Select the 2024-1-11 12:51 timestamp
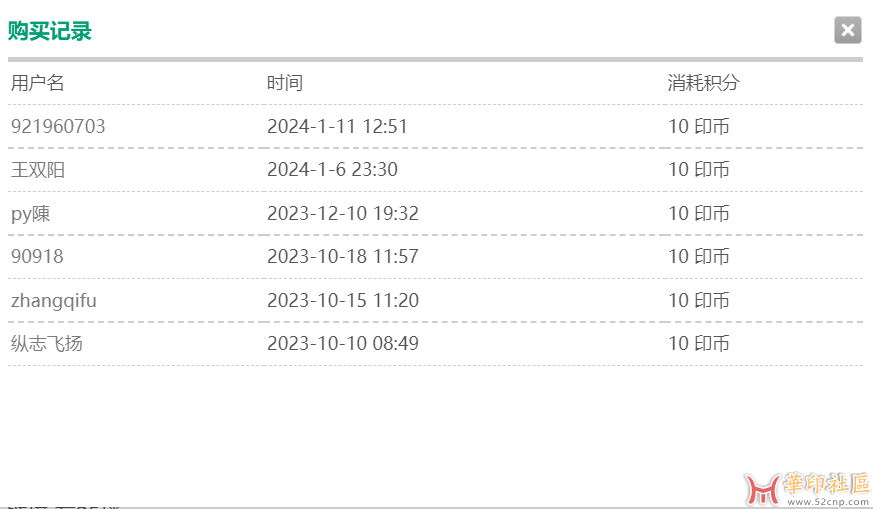873x509 pixels. (337, 127)
